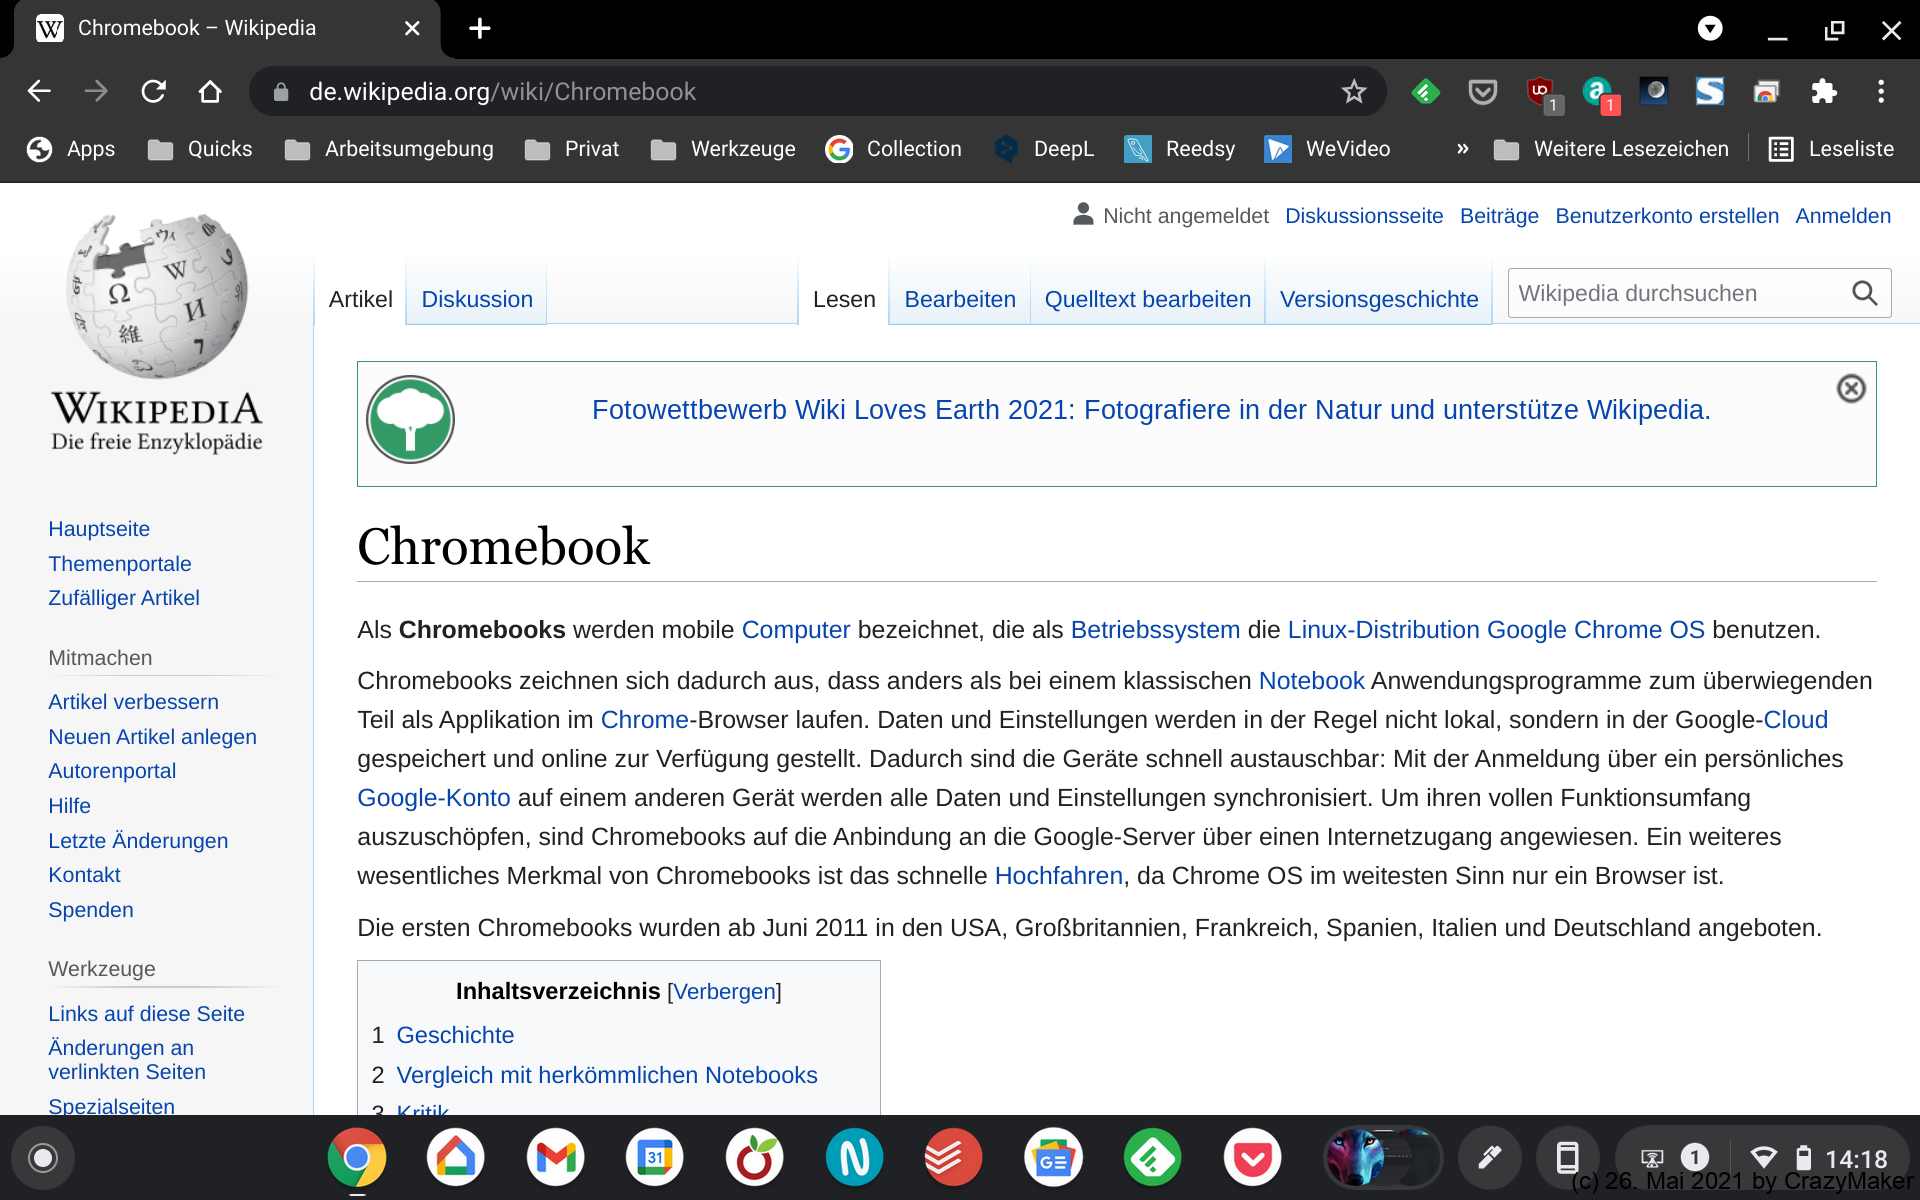Click the Wiki Loves Earth tree icon
Image resolution: width=1920 pixels, height=1200 pixels.
click(x=410, y=420)
